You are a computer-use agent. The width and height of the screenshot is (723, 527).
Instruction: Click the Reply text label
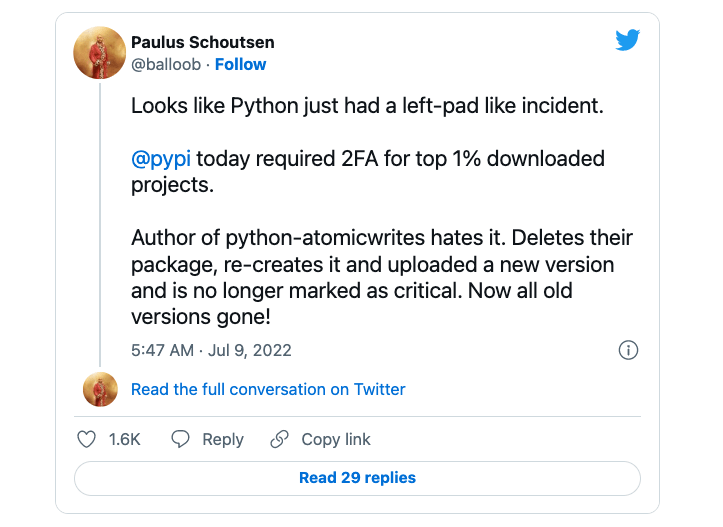tap(223, 439)
